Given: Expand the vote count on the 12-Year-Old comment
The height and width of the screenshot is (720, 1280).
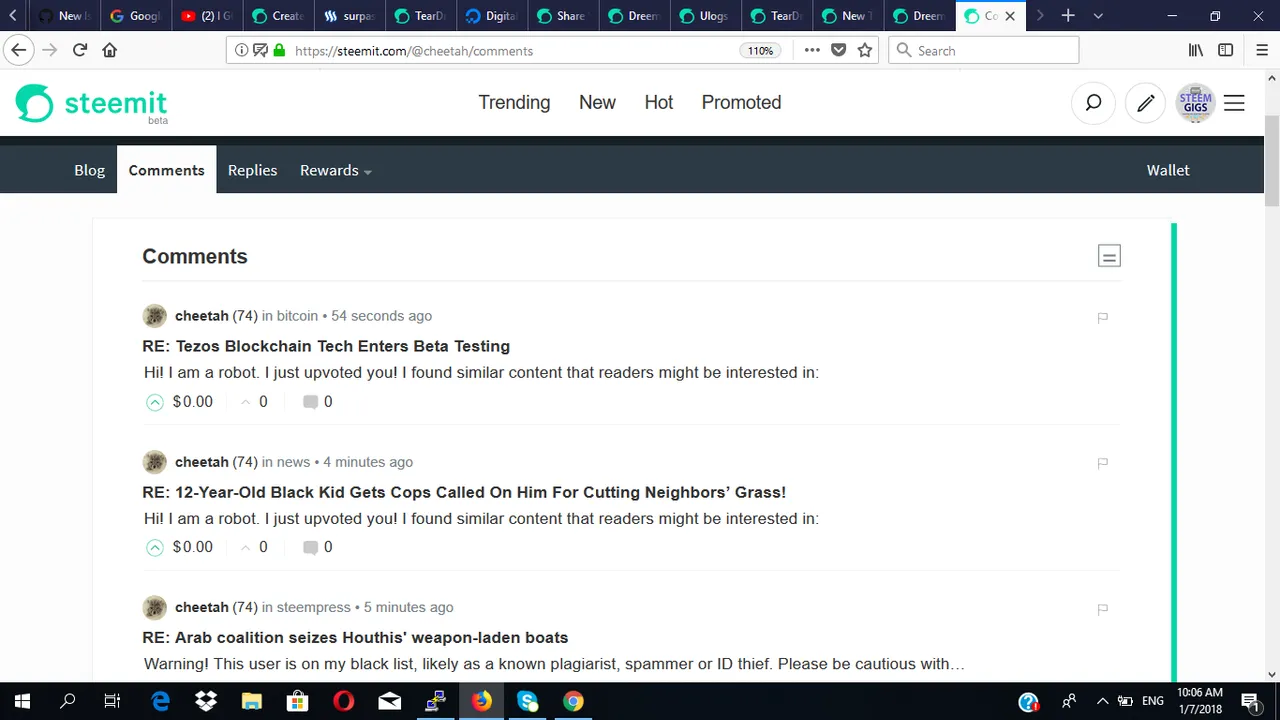Looking at the screenshot, I should 253,547.
